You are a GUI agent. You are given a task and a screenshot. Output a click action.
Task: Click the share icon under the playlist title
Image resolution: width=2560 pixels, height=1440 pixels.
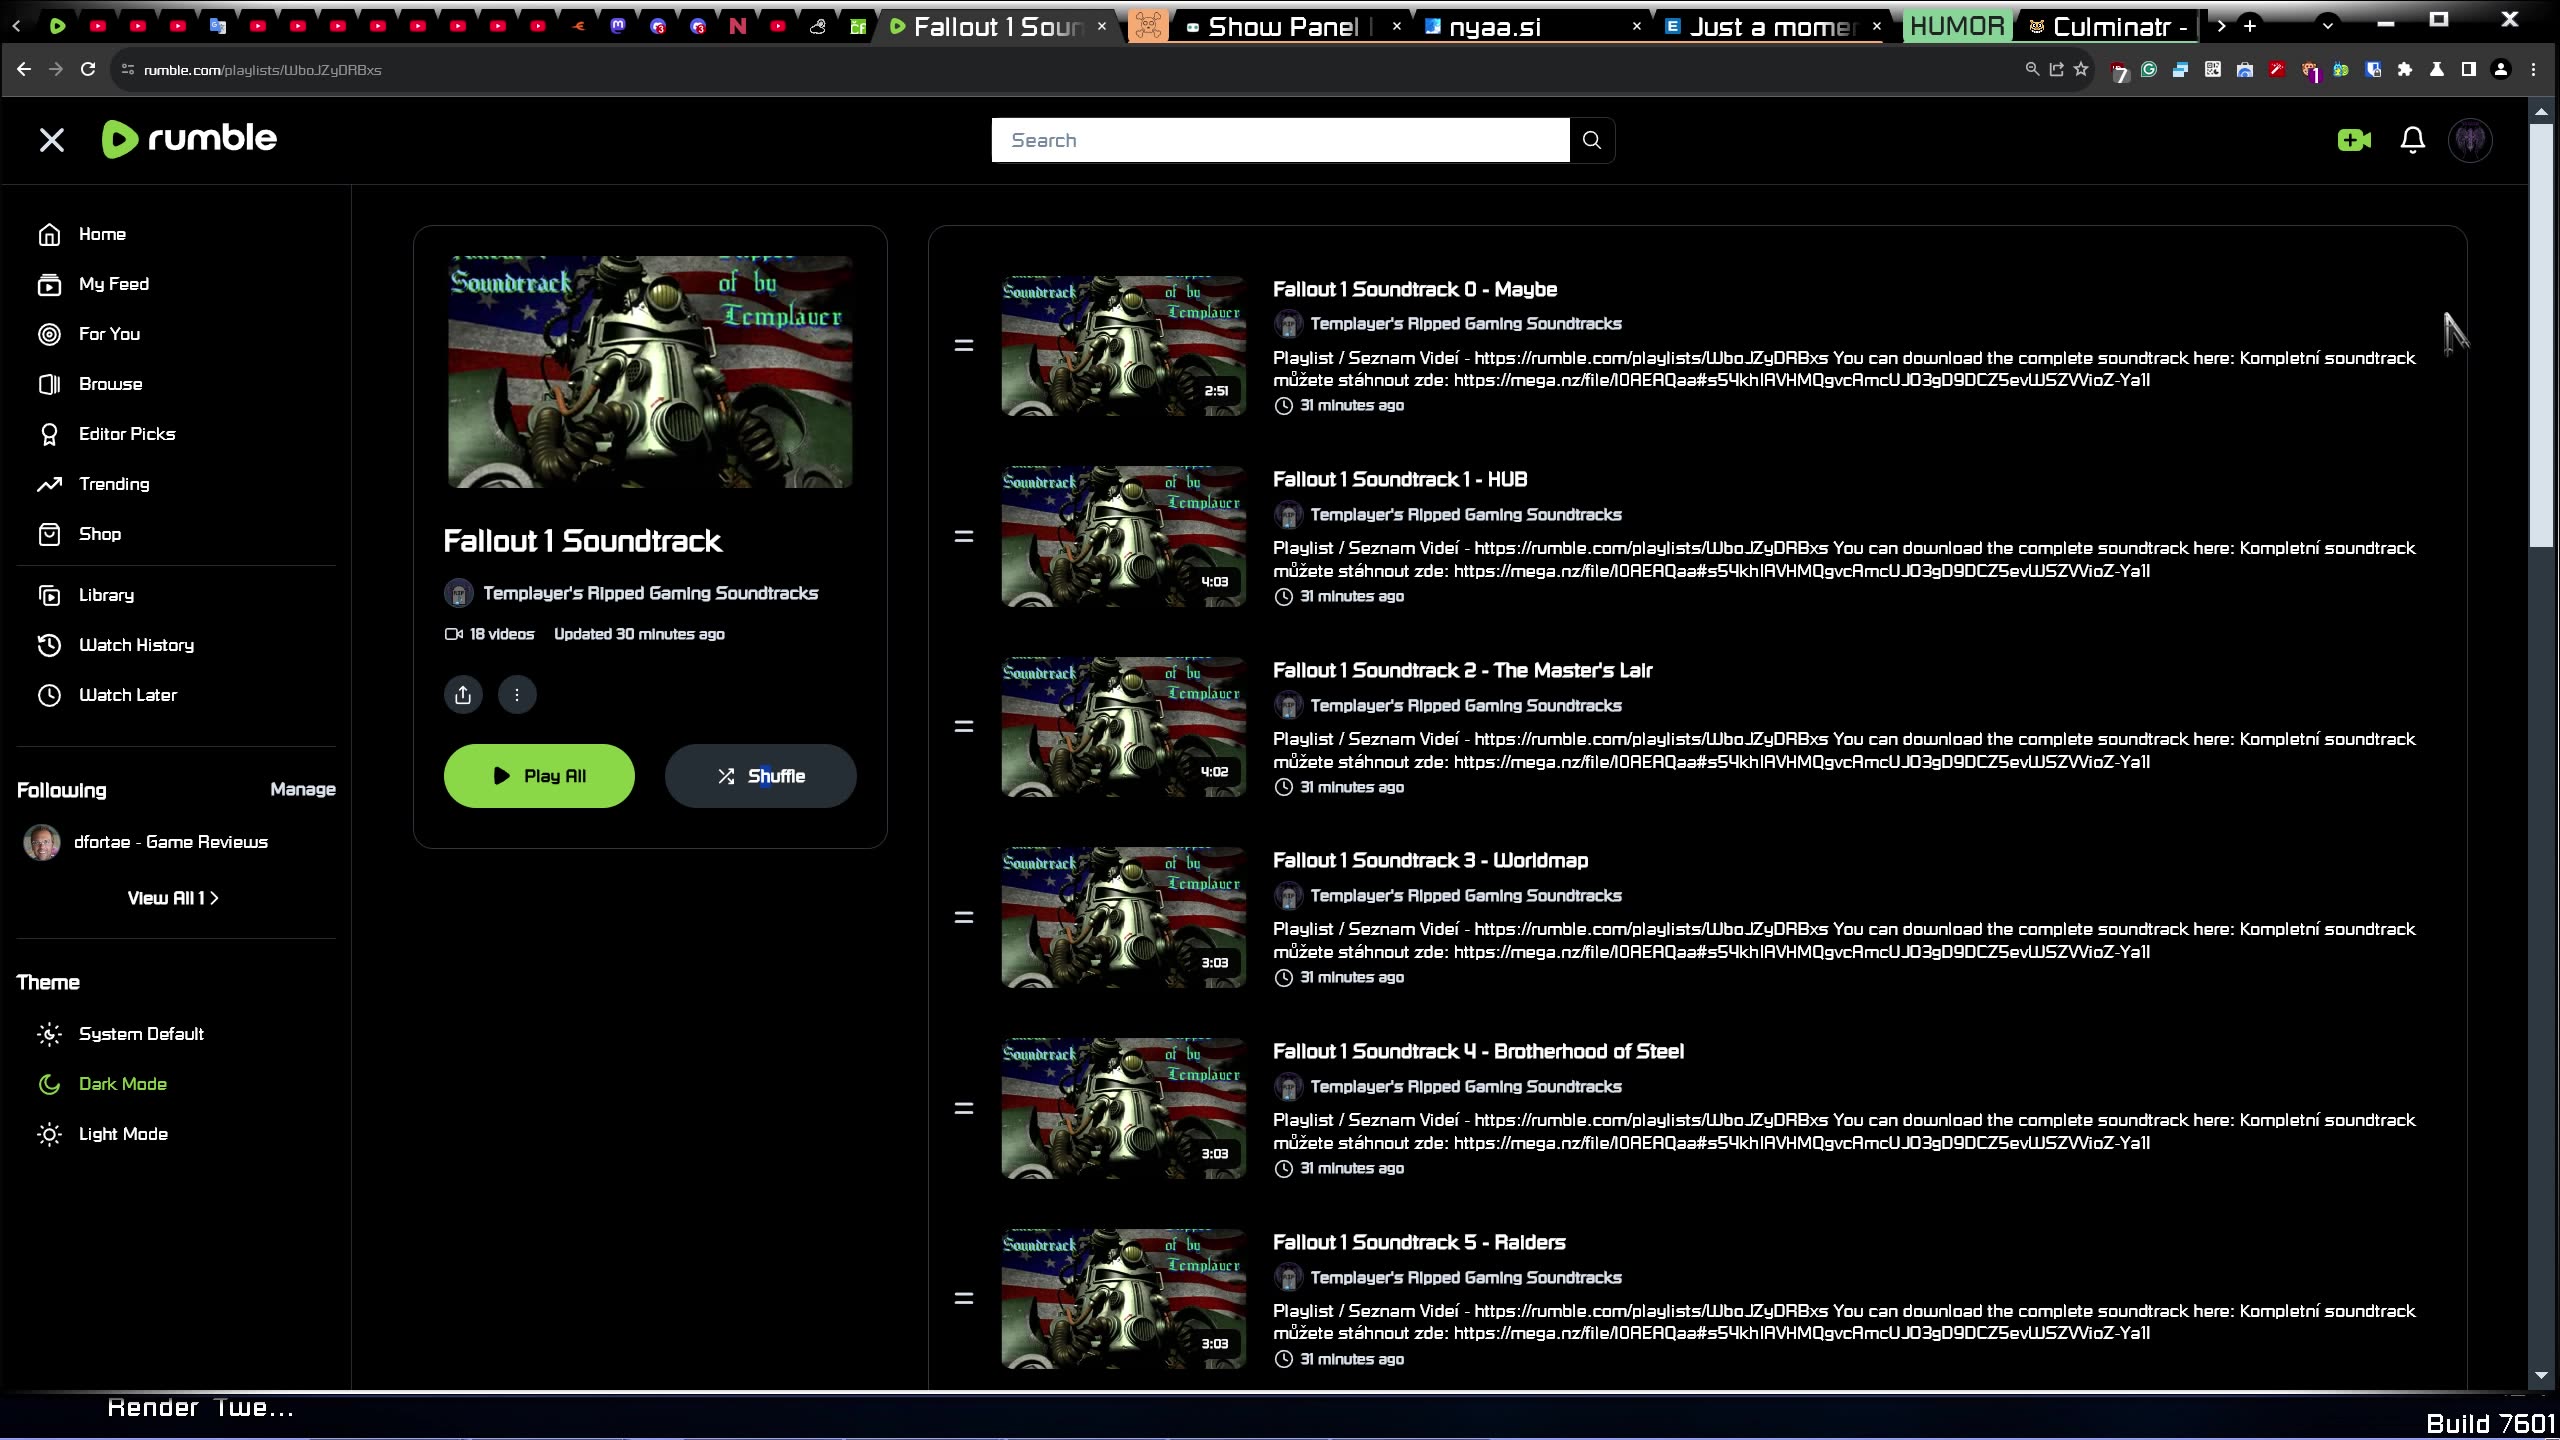tap(462, 693)
